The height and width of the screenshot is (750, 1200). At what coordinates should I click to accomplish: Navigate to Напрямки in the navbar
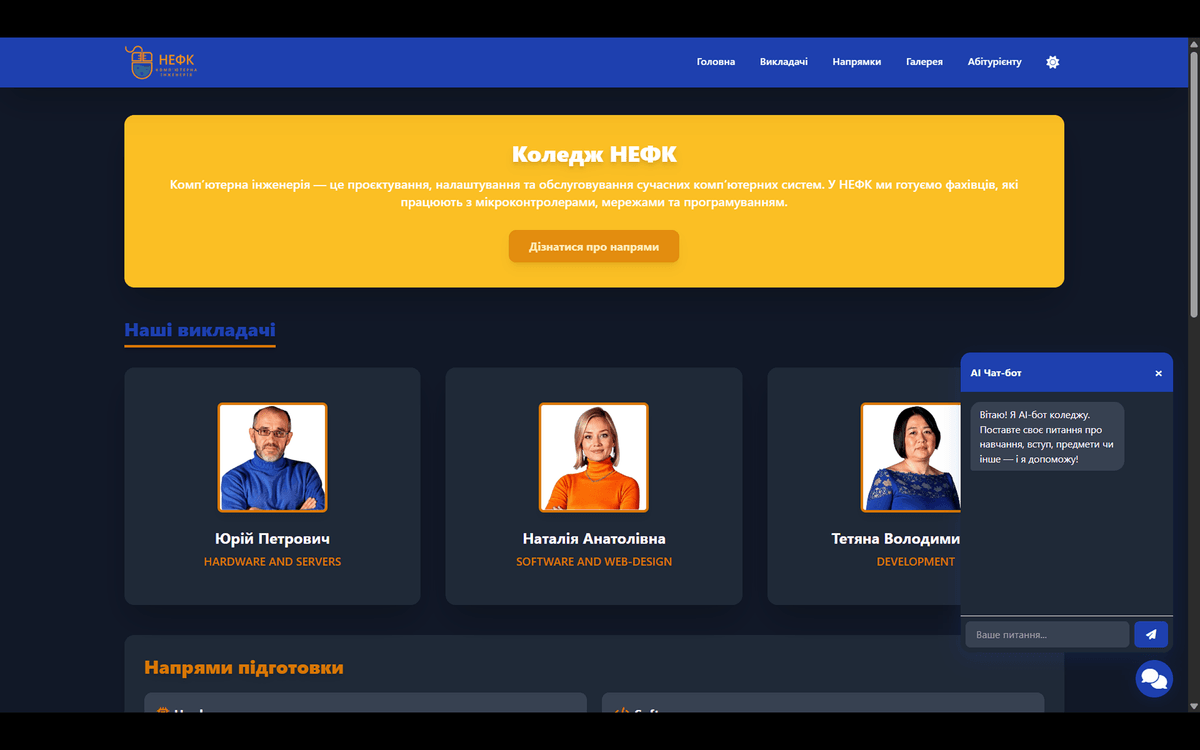856,62
